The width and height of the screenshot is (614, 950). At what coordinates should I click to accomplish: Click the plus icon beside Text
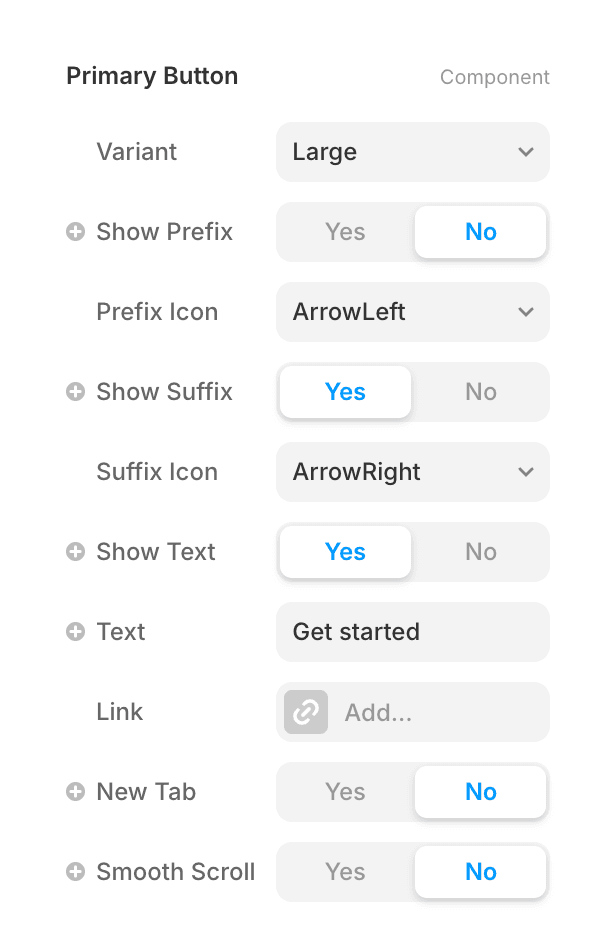(x=74, y=631)
